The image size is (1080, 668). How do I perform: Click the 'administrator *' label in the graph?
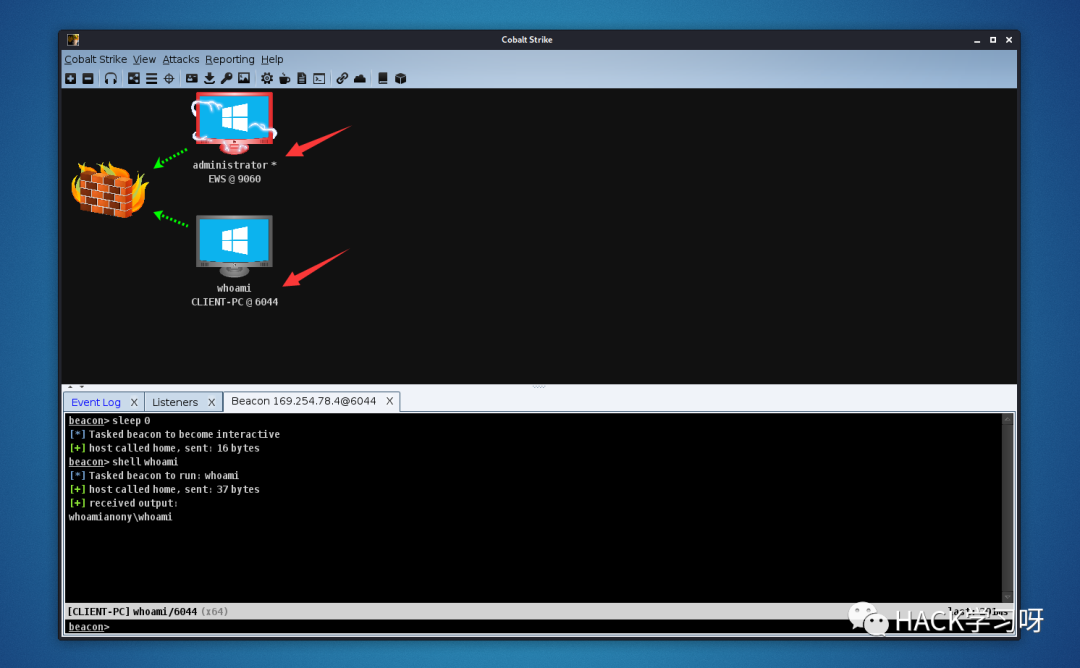click(234, 165)
